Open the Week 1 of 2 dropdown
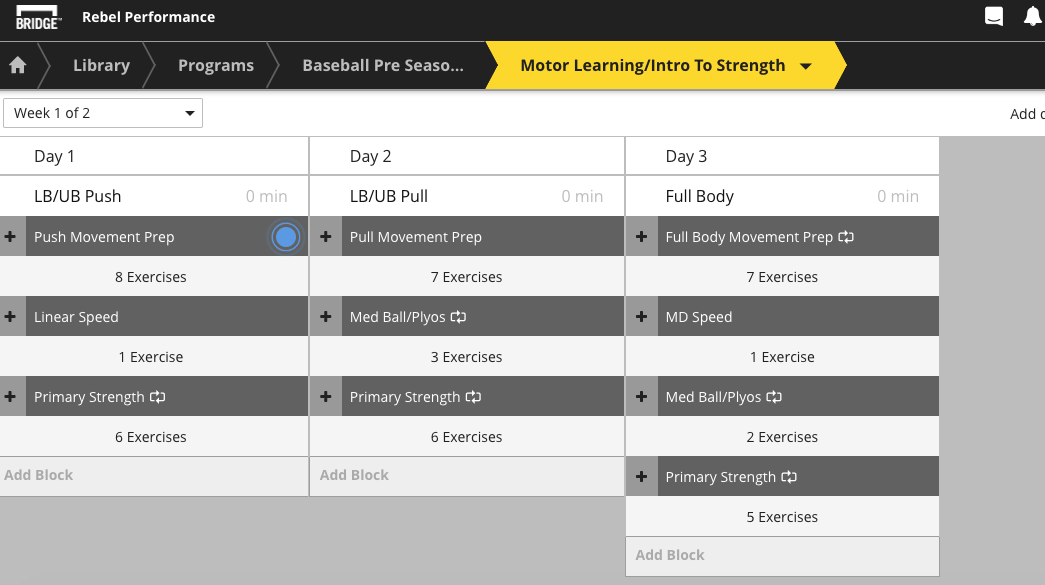 103,113
